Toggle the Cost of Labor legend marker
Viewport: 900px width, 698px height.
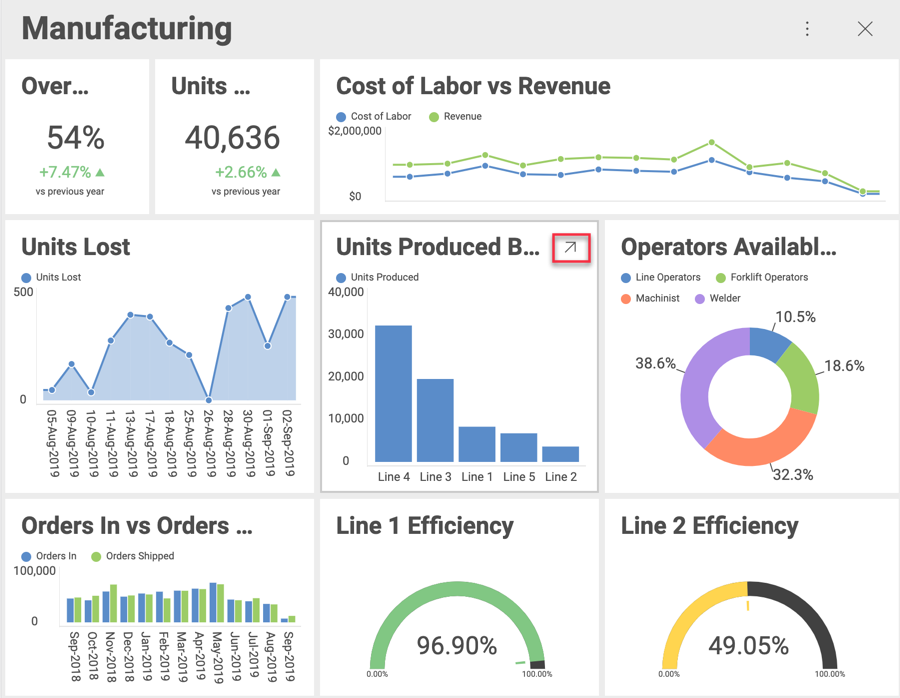coord(342,117)
